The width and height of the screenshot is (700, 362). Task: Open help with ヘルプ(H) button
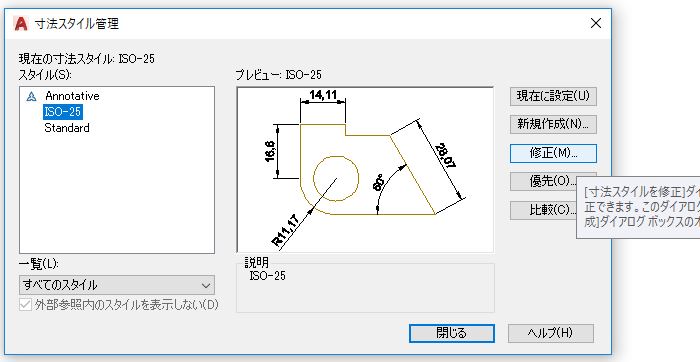(550, 333)
